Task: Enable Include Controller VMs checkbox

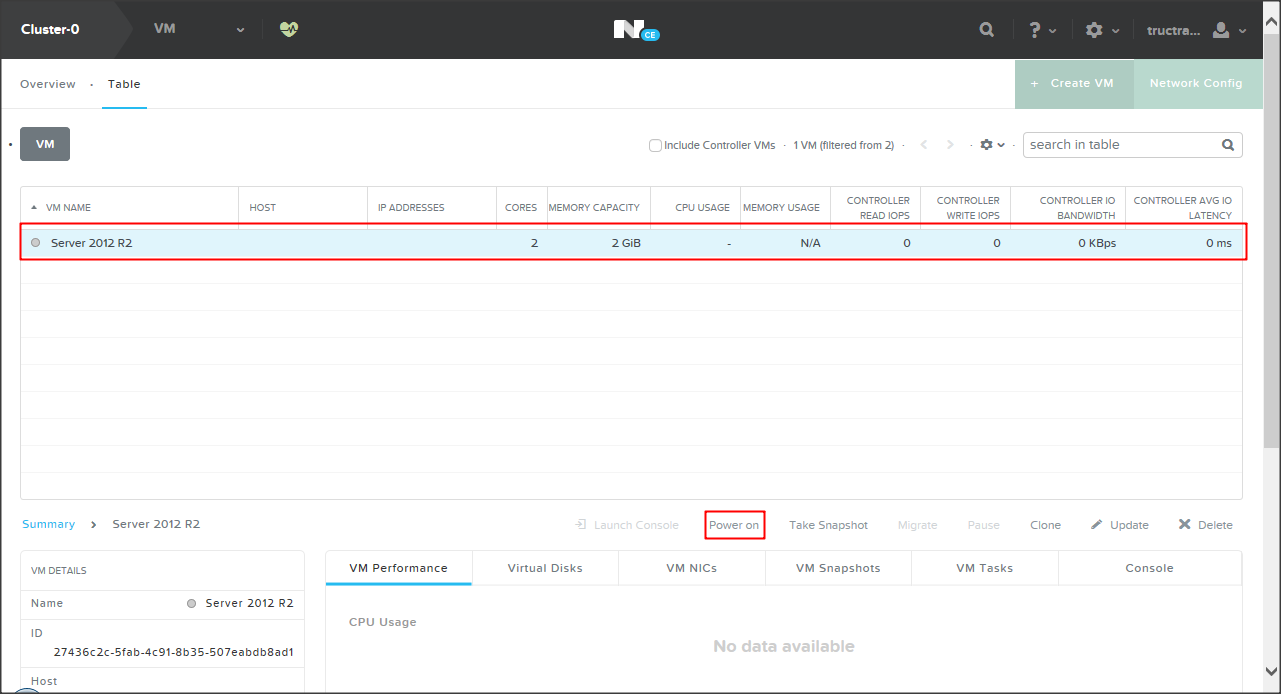Action: pyautogui.click(x=656, y=145)
